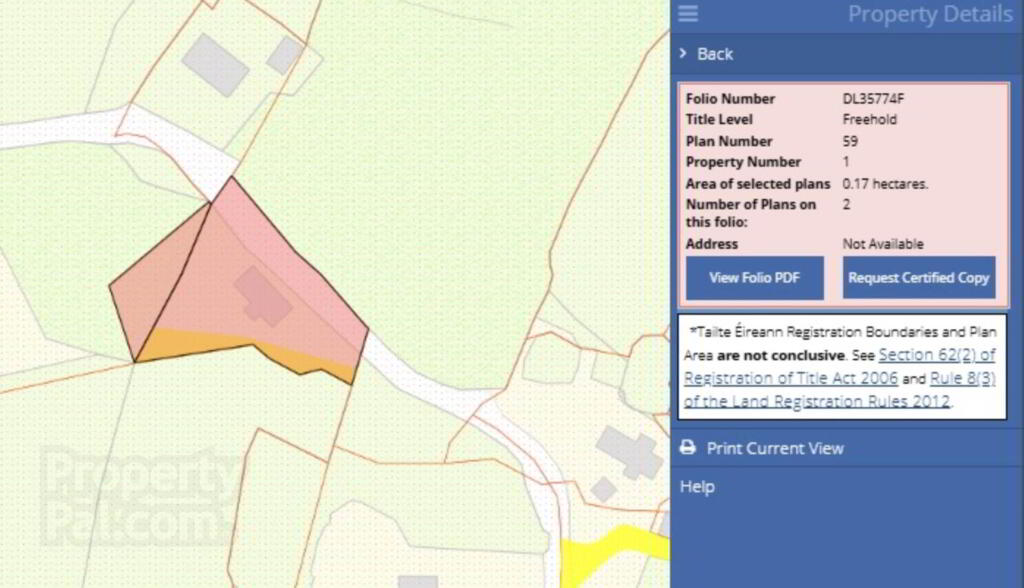The image size is (1024, 588).
Task: Select Print Current View
Action: (x=775, y=448)
